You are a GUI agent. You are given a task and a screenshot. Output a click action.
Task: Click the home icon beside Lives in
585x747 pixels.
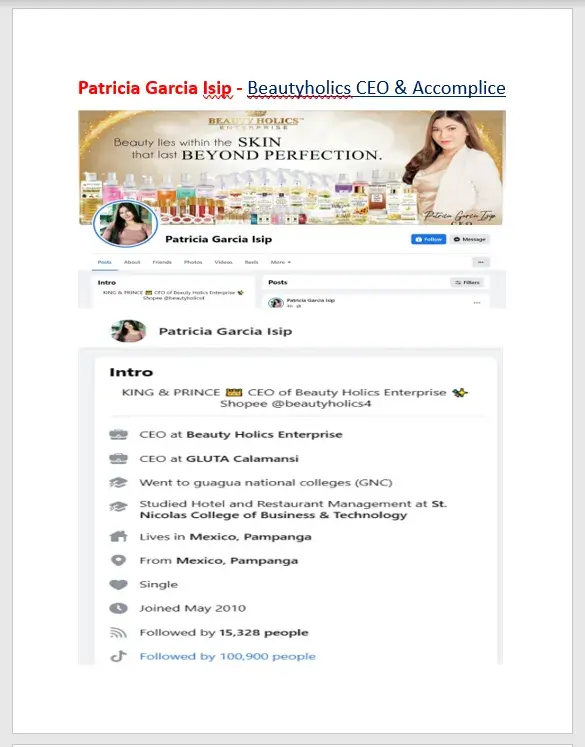(118, 536)
